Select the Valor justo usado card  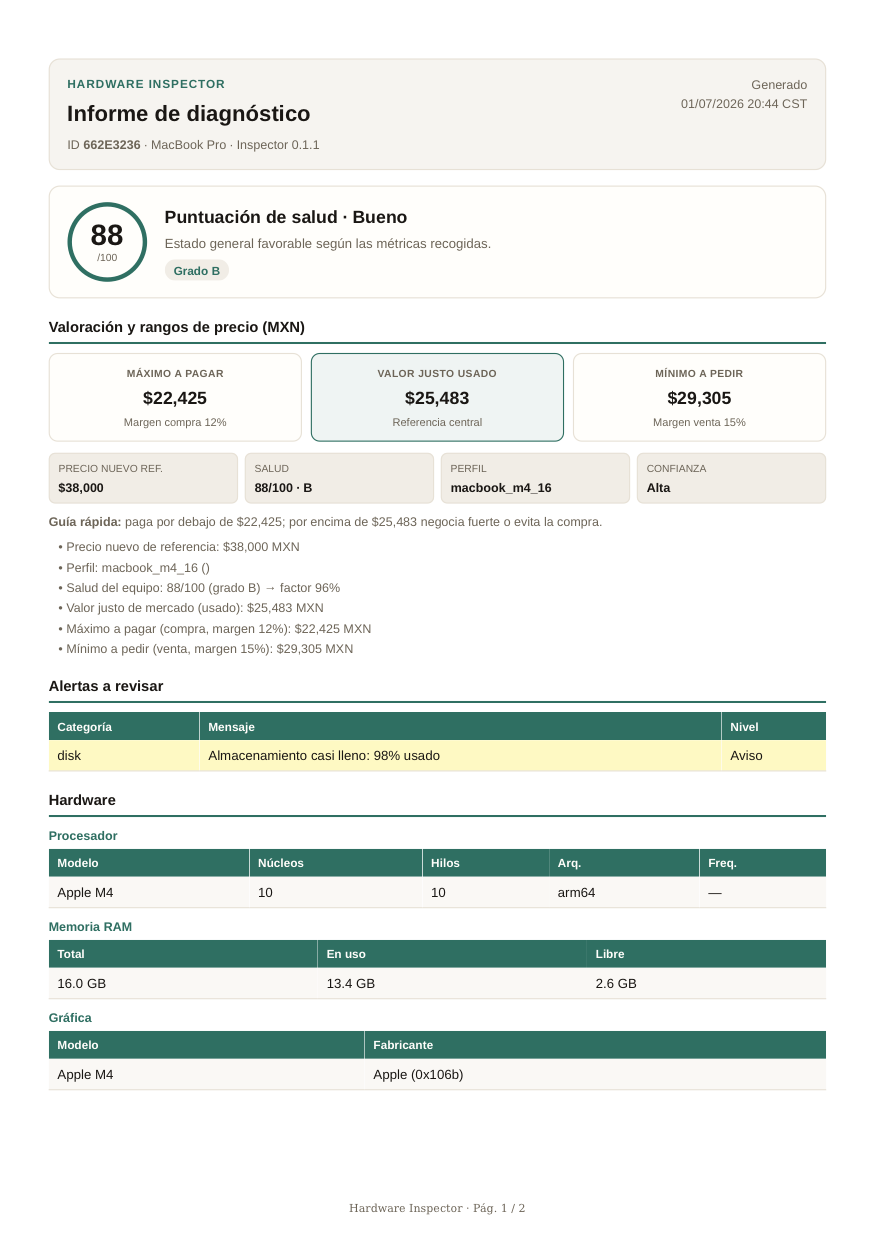click(437, 397)
